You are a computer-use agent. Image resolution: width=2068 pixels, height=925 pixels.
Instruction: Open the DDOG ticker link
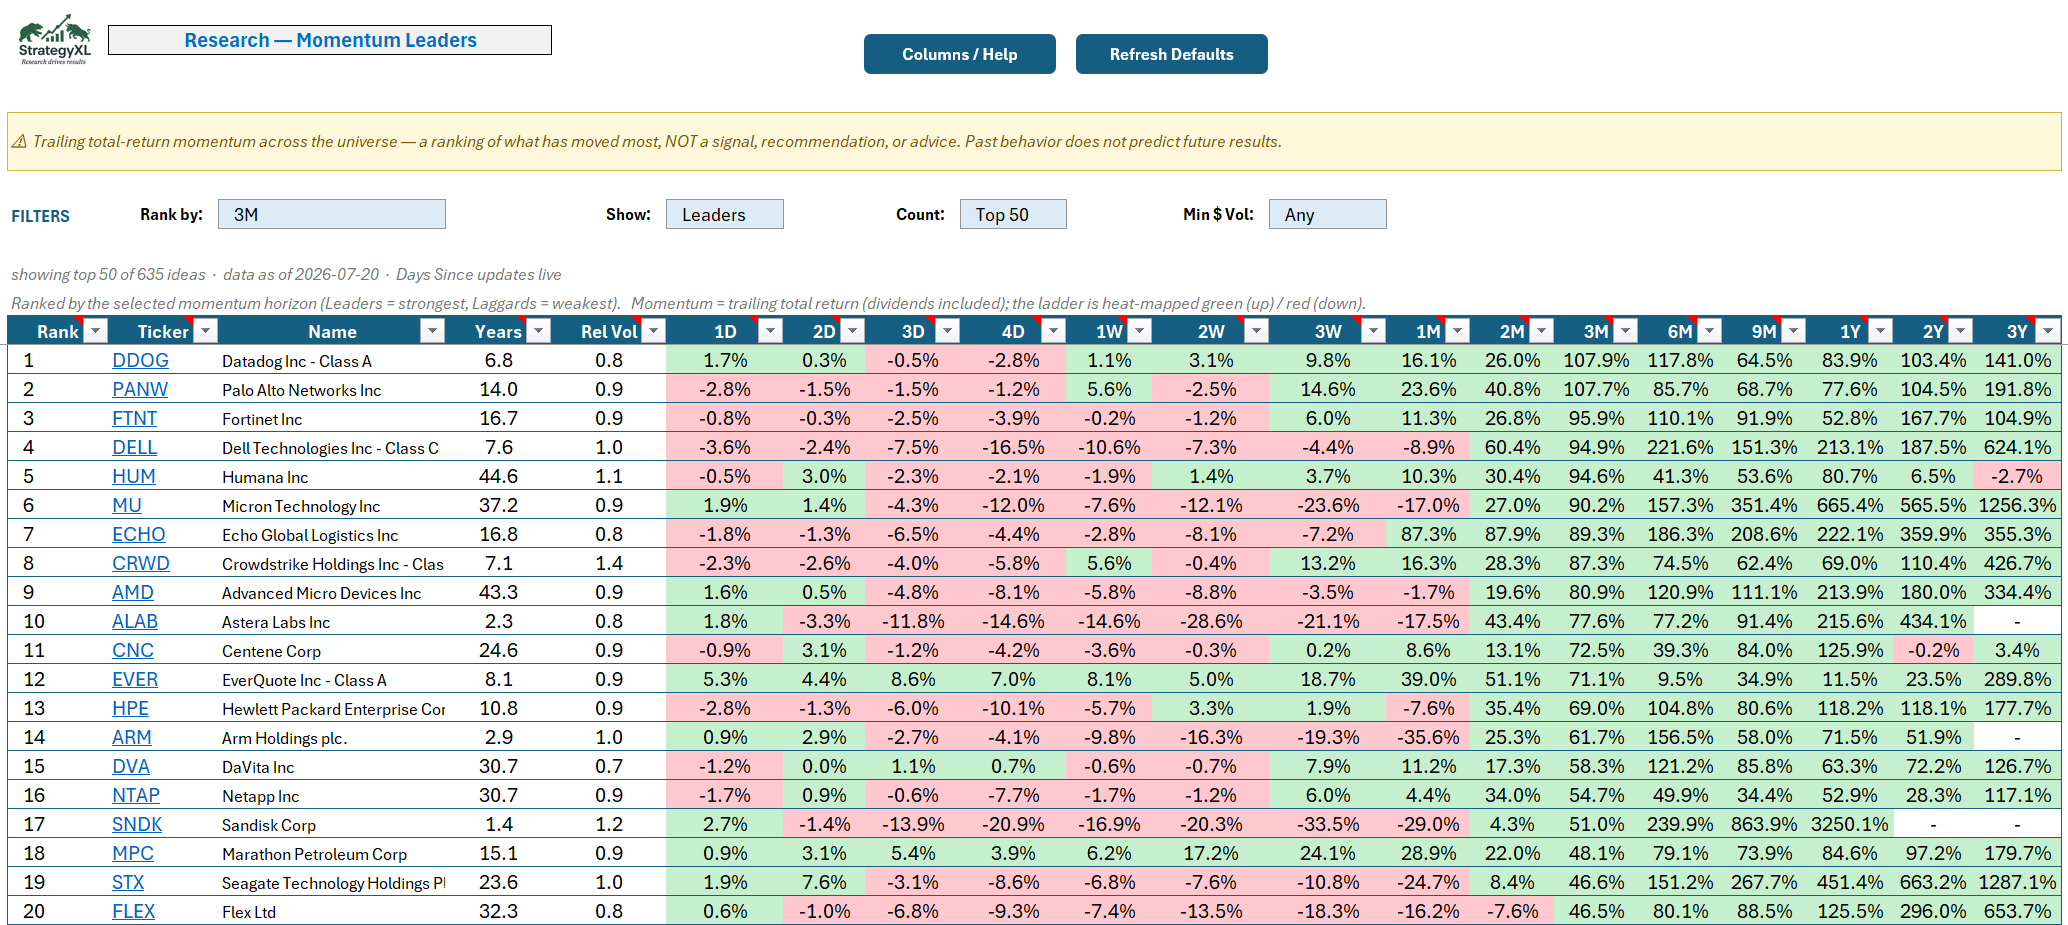(x=140, y=360)
